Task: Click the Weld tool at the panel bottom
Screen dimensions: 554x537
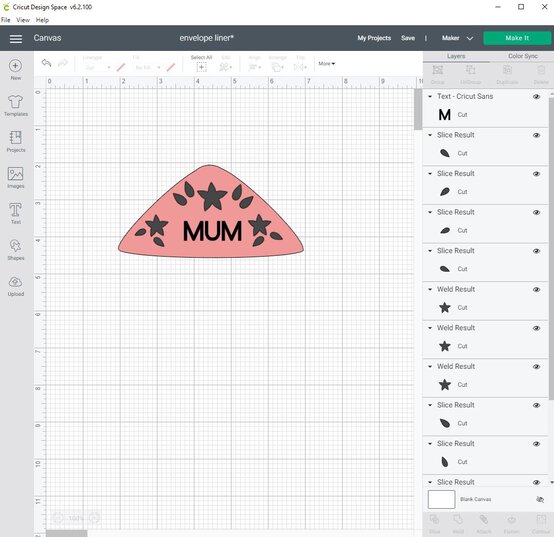Action: point(458,524)
